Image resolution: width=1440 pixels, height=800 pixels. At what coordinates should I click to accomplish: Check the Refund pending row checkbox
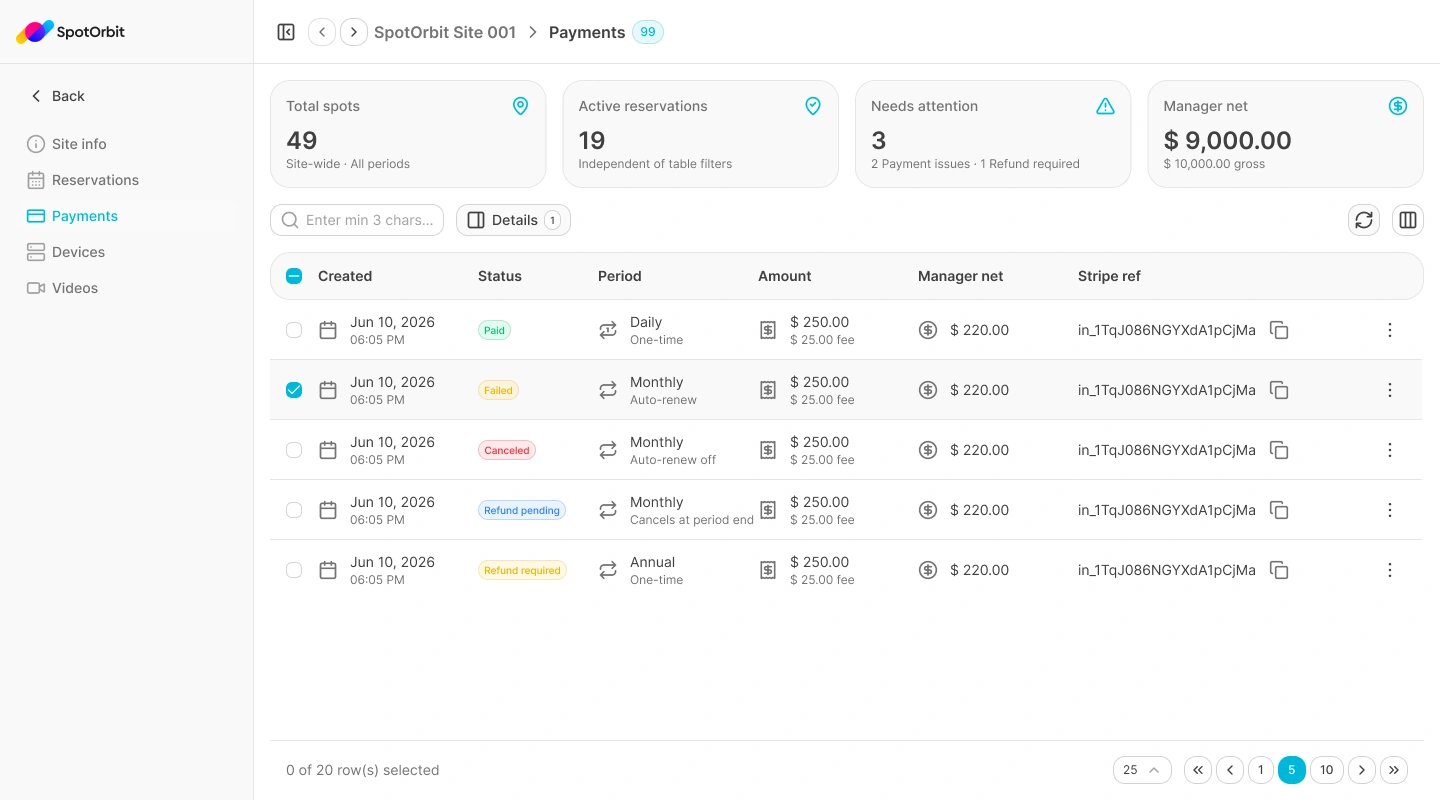click(x=294, y=510)
